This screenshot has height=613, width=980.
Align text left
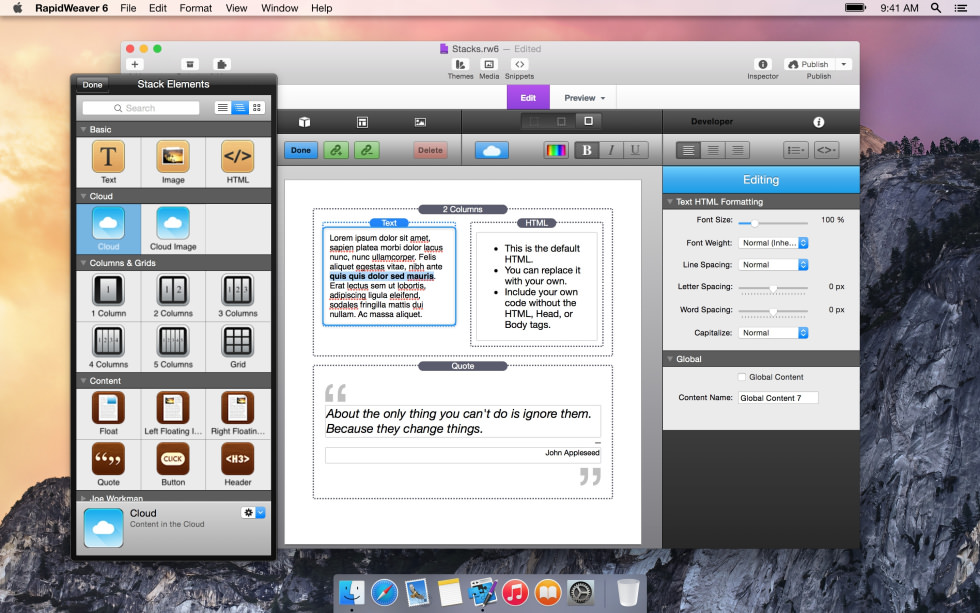[688, 150]
